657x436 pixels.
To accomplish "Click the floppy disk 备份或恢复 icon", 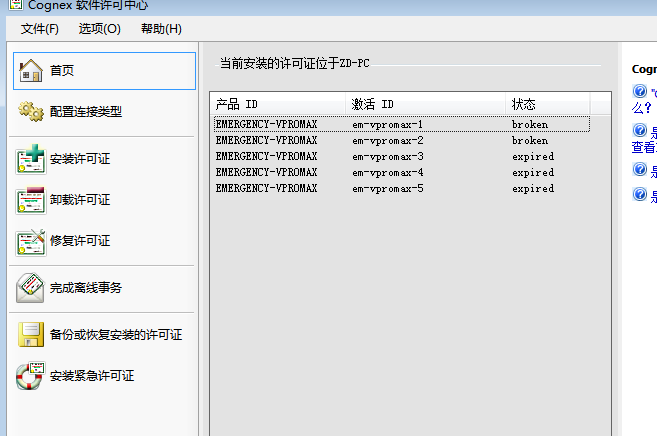I will [x=31, y=334].
